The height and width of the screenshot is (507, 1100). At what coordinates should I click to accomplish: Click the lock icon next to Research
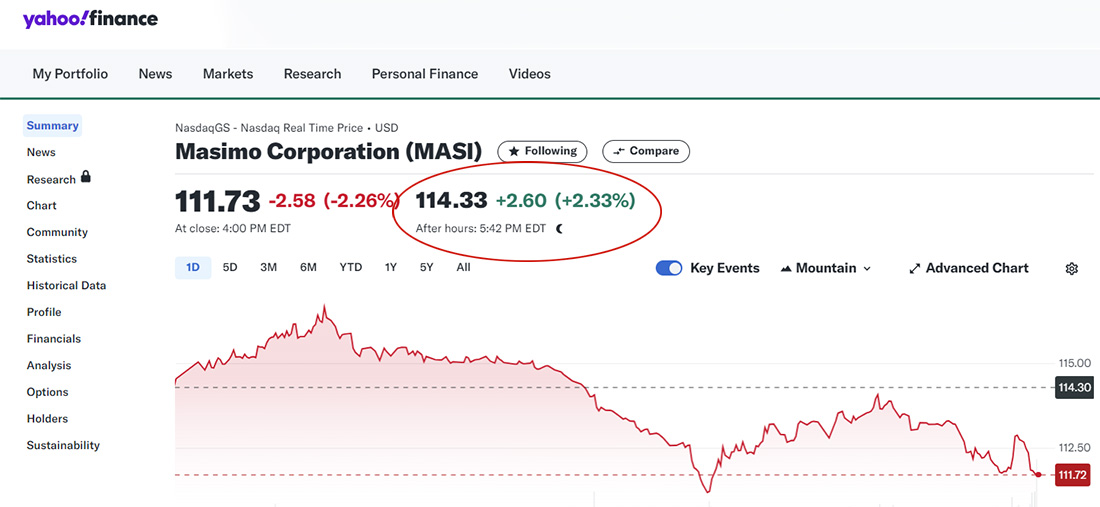pyautogui.click(x=86, y=176)
